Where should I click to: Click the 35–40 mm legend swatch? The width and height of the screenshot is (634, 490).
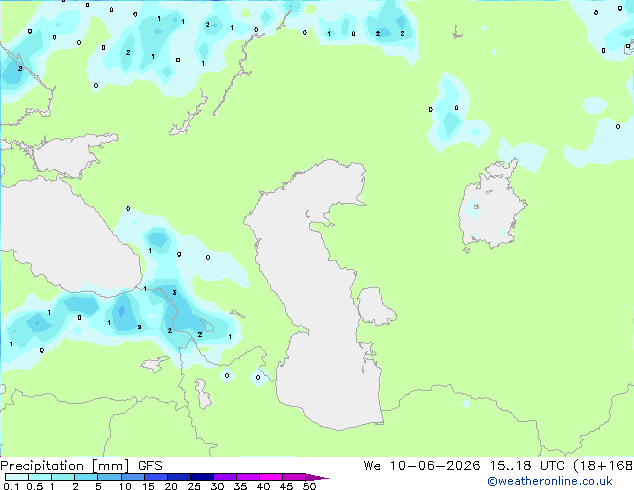[x=247, y=477]
